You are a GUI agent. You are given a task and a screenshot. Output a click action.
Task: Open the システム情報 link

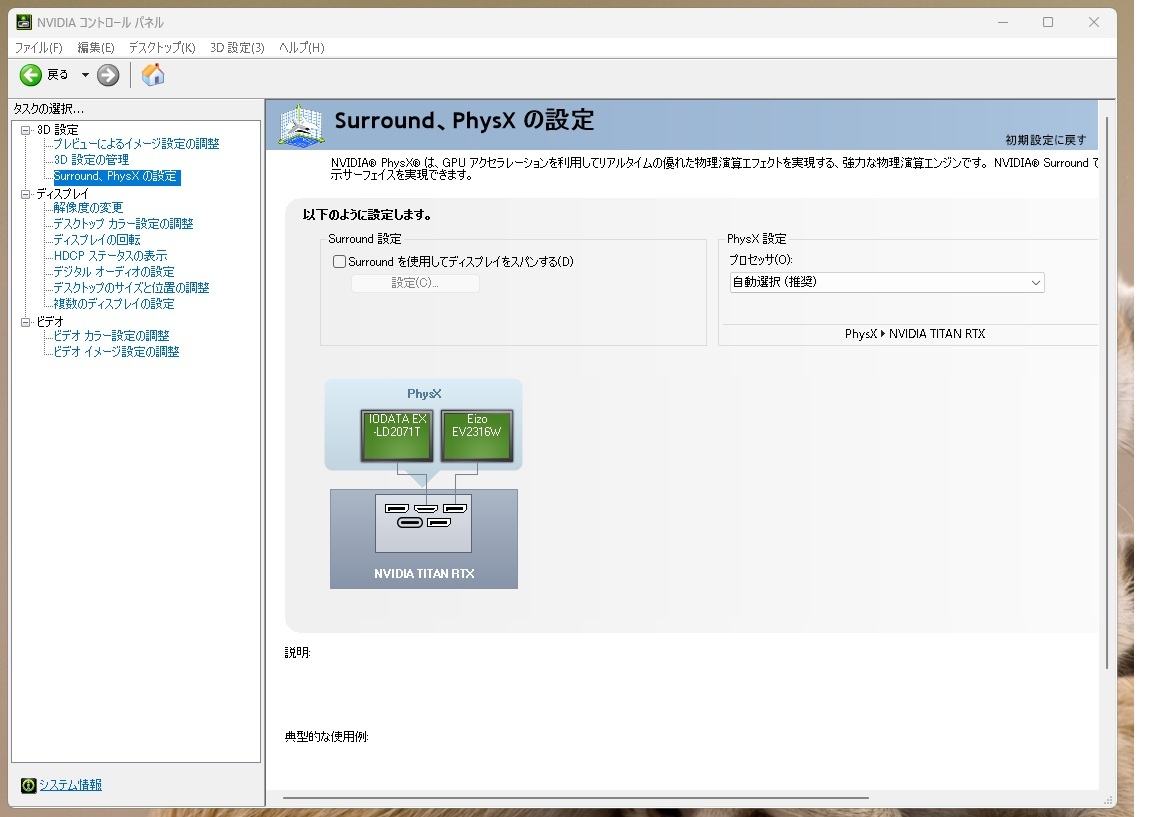71,785
